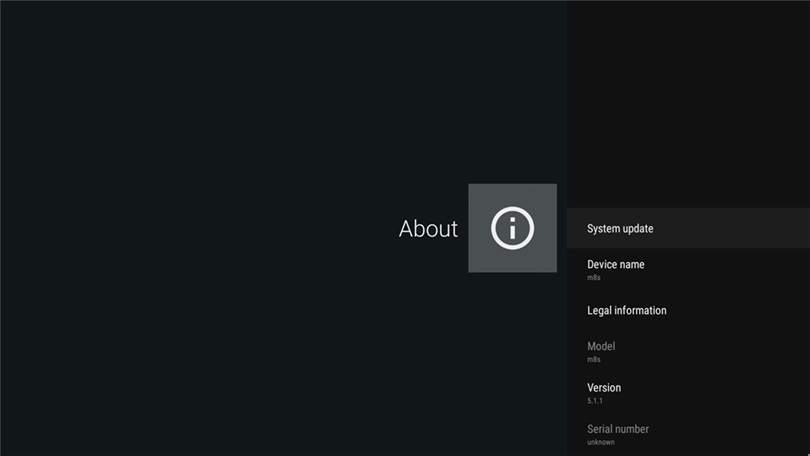Tap the letter i inside the info circle
The height and width of the screenshot is (456, 810).
click(x=512, y=229)
